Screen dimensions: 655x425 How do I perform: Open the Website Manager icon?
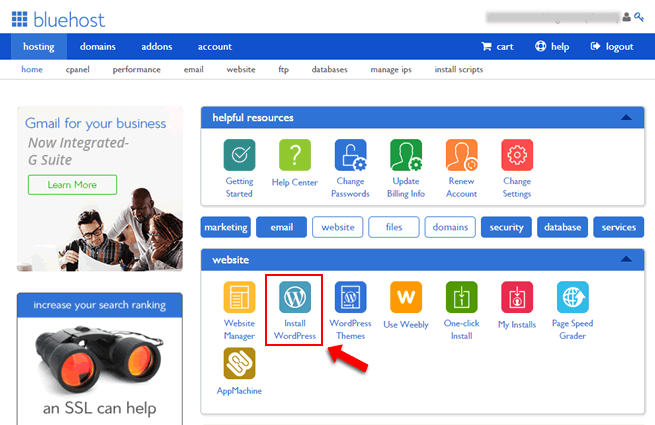239,297
